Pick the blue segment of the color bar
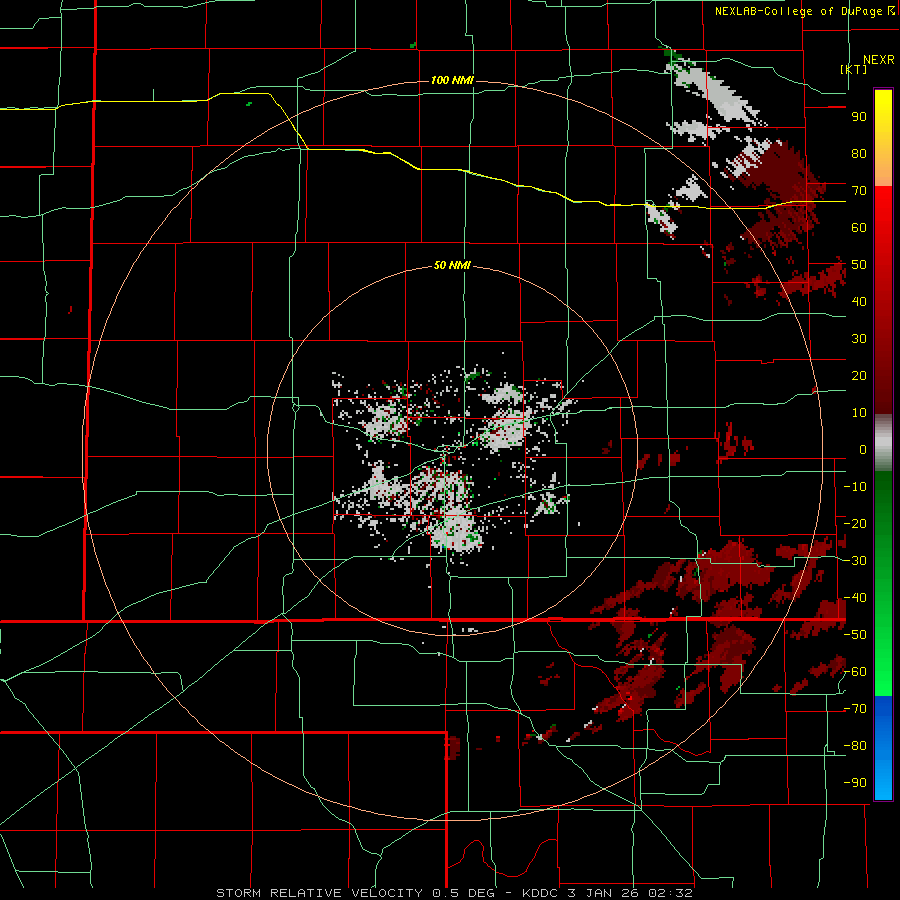The height and width of the screenshot is (900, 900). 883,747
